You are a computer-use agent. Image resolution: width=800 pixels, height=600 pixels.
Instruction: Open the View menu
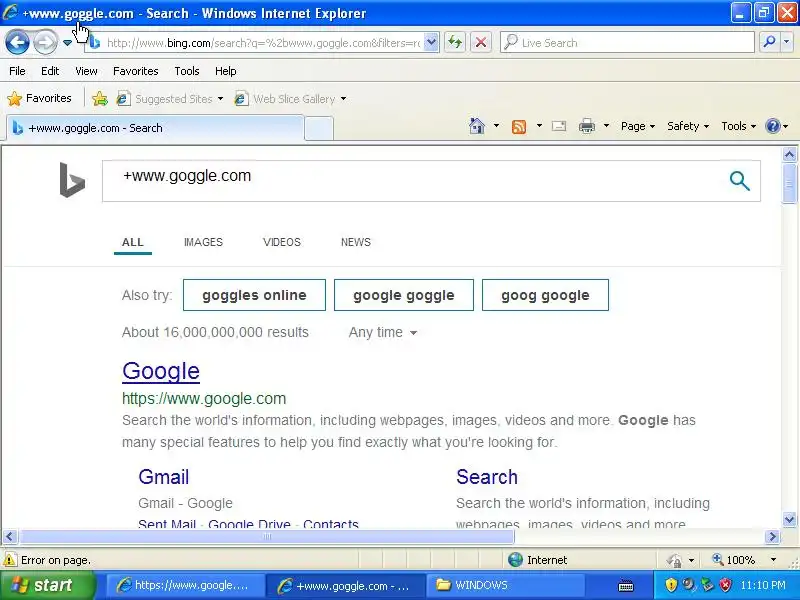click(86, 71)
